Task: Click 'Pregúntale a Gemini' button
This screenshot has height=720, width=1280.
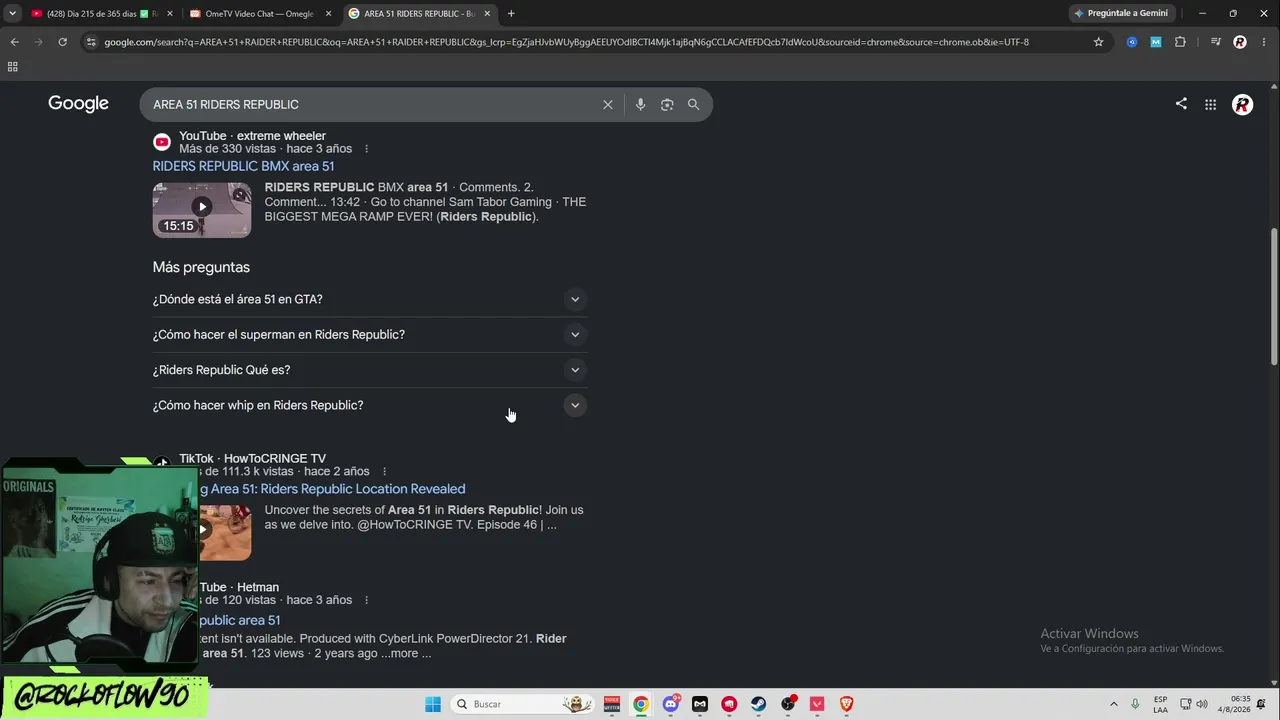Action: click(x=1121, y=13)
